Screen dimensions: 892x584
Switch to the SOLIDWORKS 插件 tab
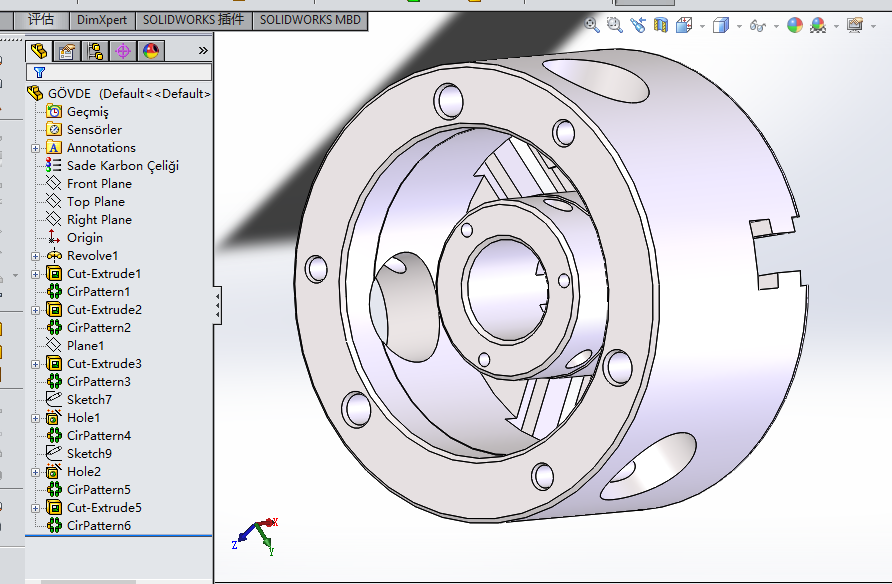(x=193, y=20)
